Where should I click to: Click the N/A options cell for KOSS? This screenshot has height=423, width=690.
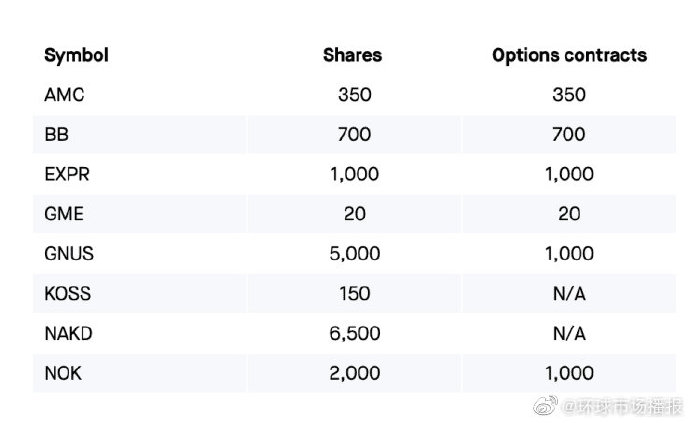[569, 294]
